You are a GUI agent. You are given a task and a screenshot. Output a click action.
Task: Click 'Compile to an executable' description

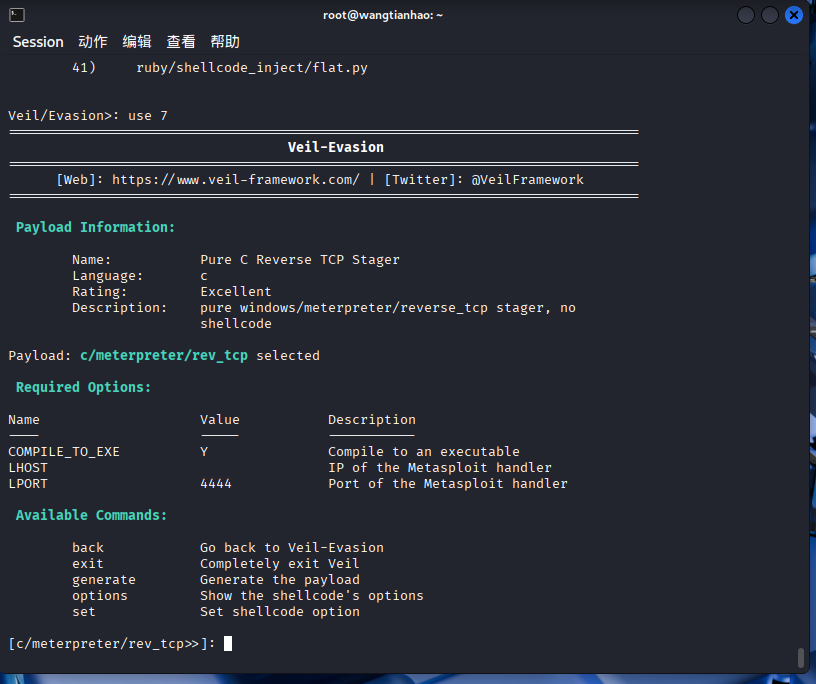point(424,452)
